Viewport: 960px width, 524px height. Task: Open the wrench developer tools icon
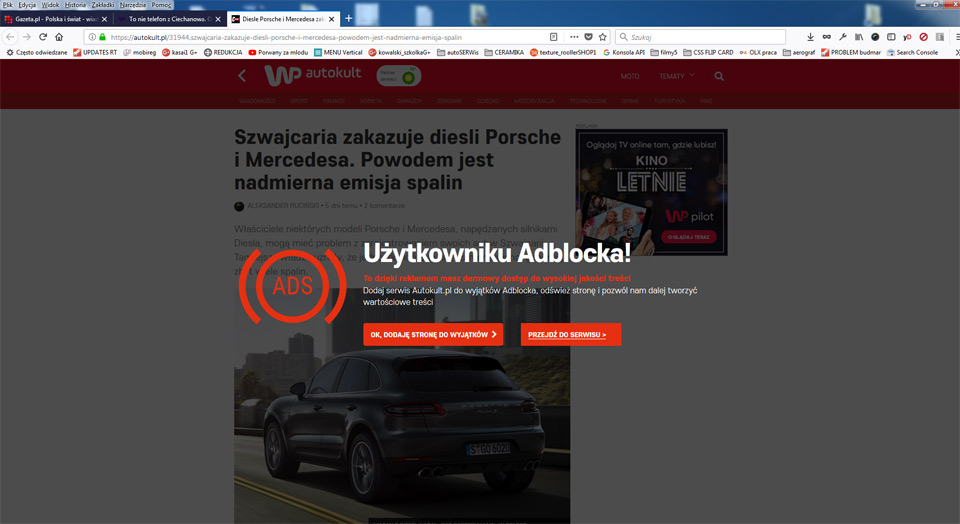point(842,37)
